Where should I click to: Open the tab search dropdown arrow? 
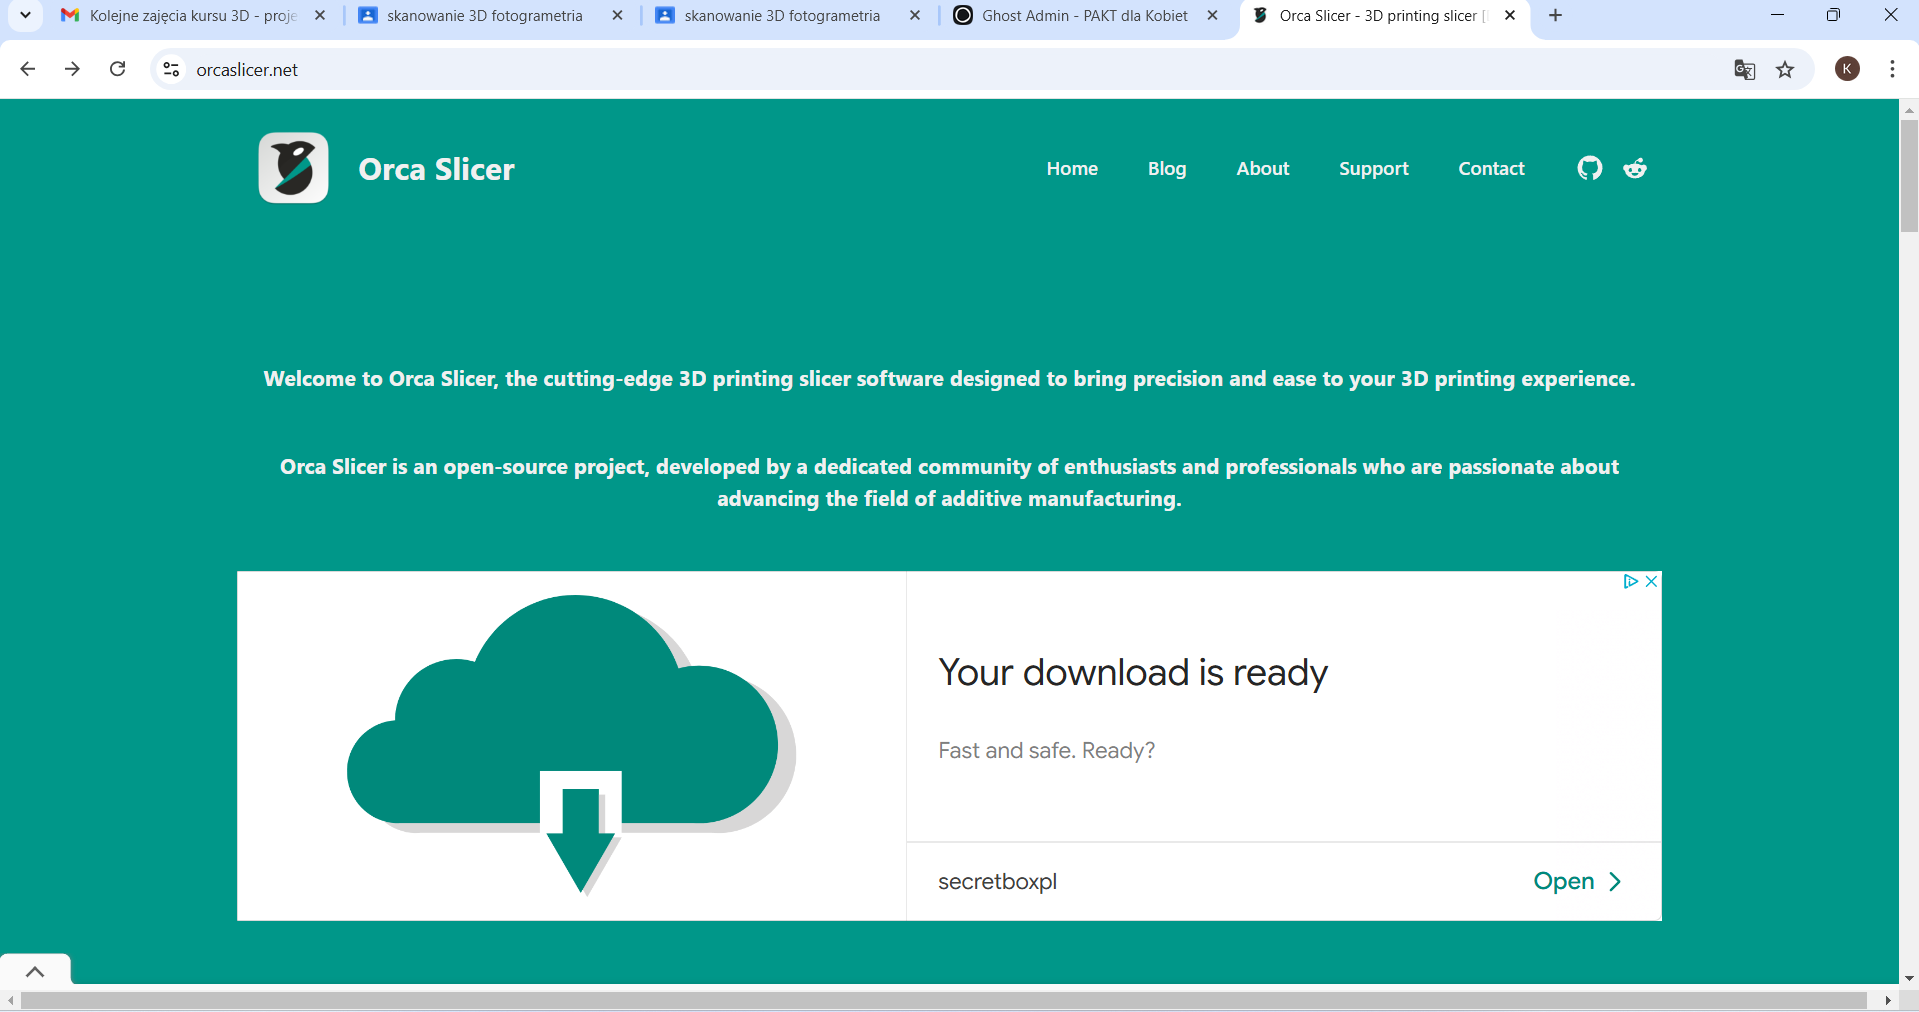coord(25,15)
